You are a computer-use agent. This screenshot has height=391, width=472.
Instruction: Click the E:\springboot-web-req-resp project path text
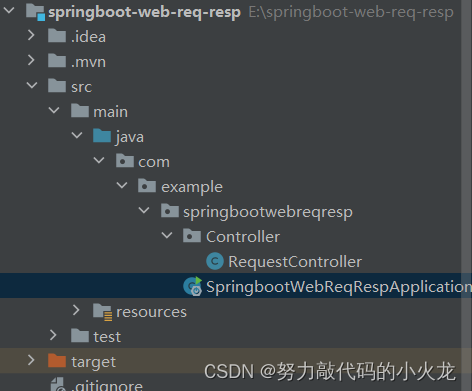[x=351, y=13]
